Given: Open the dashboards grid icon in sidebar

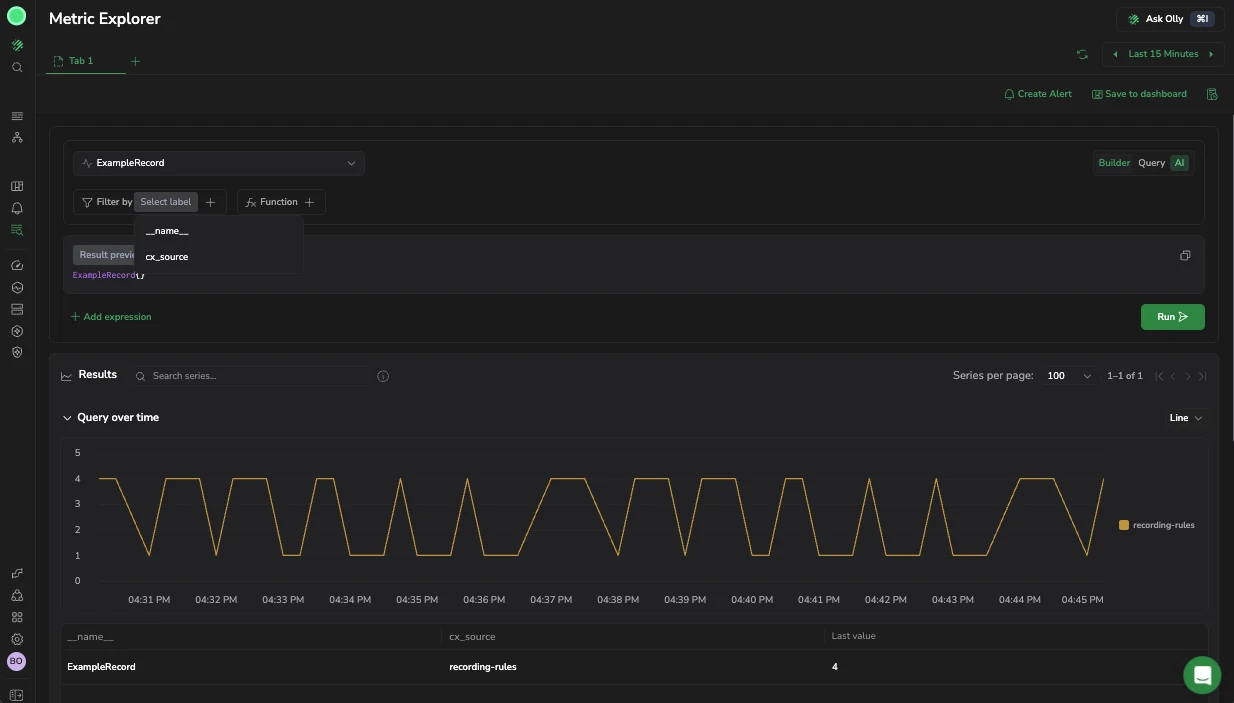Looking at the screenshot, I should [x=17, y=186].
